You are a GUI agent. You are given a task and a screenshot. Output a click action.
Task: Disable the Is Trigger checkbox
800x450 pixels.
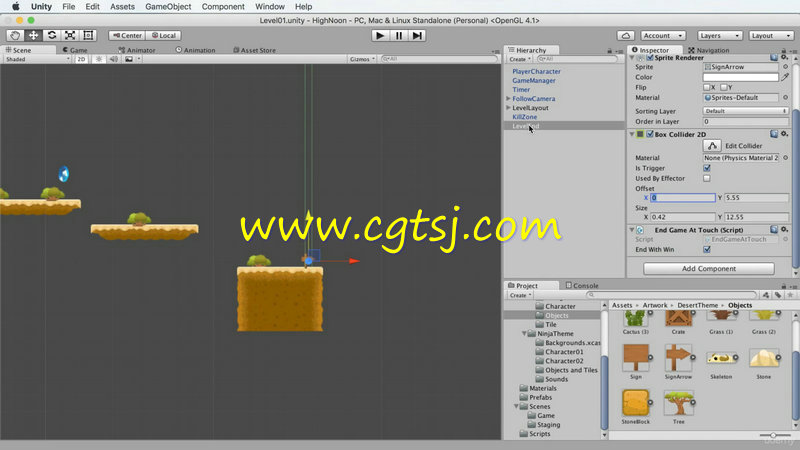point(707,168)
